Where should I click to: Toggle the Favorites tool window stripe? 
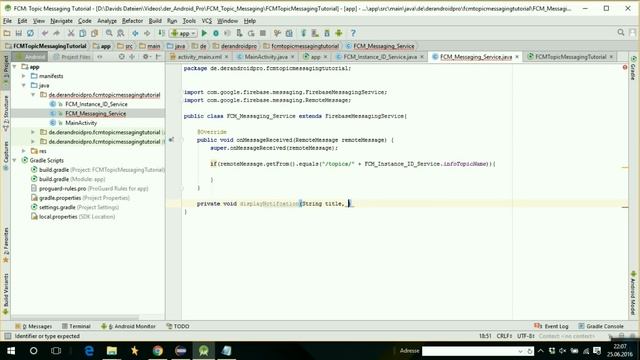[x=6, y=245]
